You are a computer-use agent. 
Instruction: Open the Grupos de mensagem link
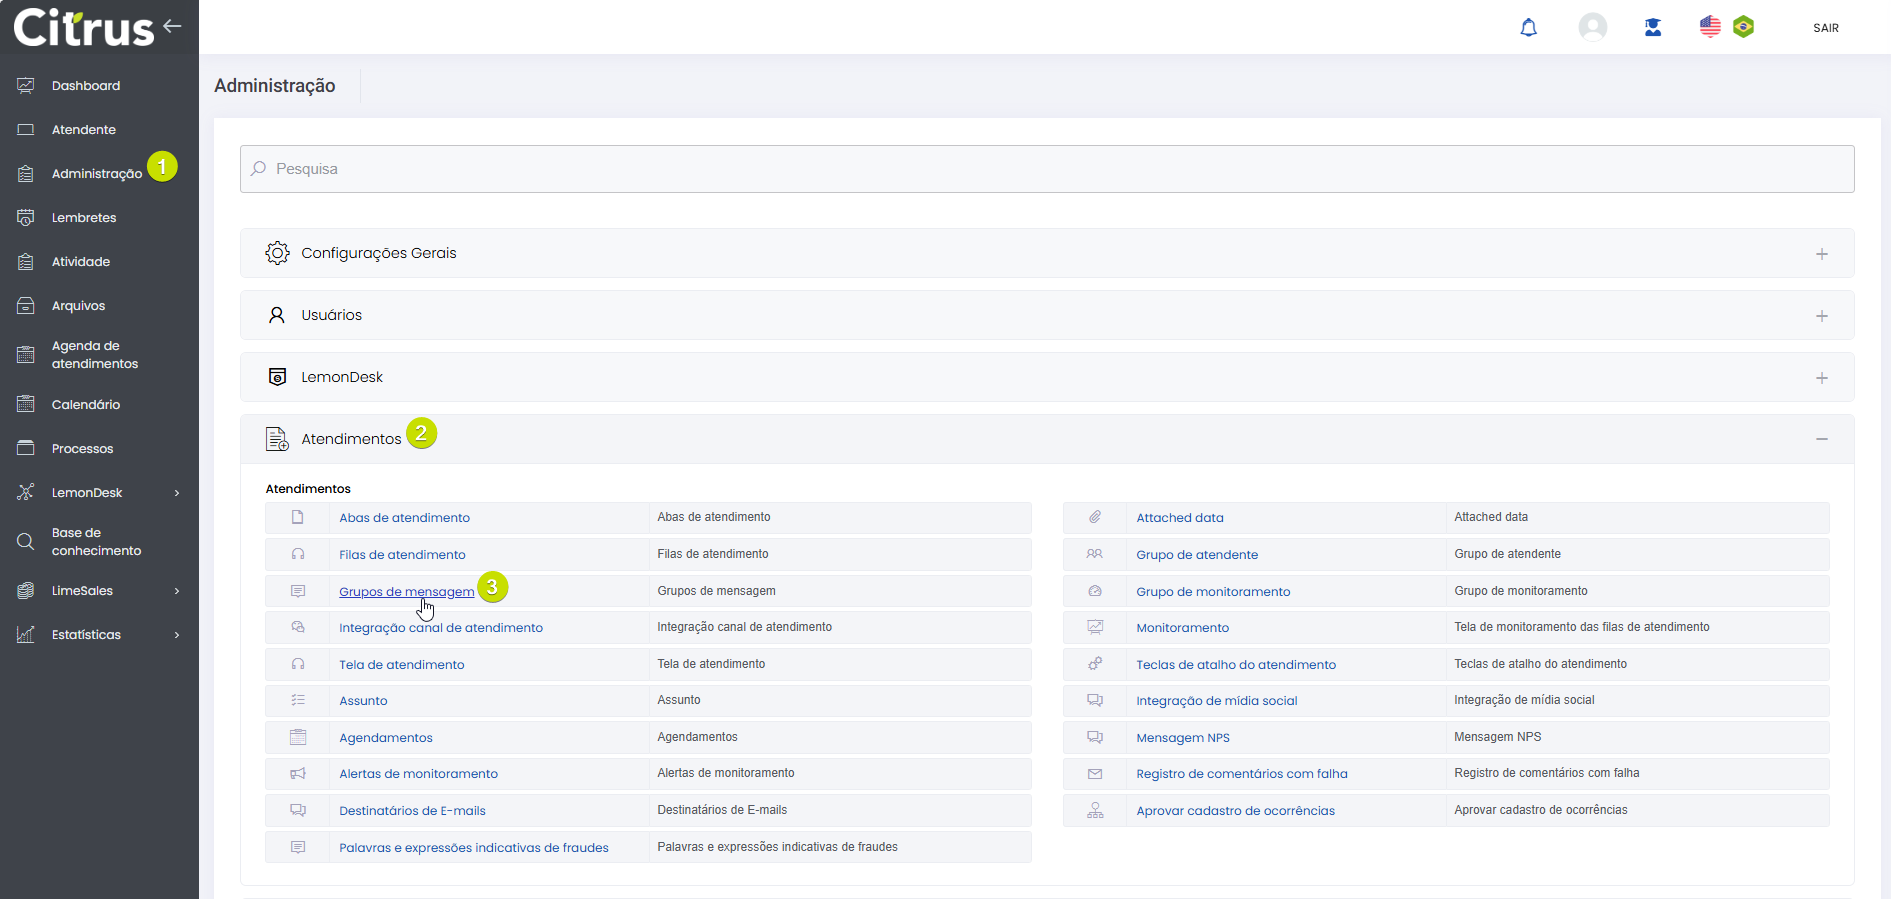point(406,592)
